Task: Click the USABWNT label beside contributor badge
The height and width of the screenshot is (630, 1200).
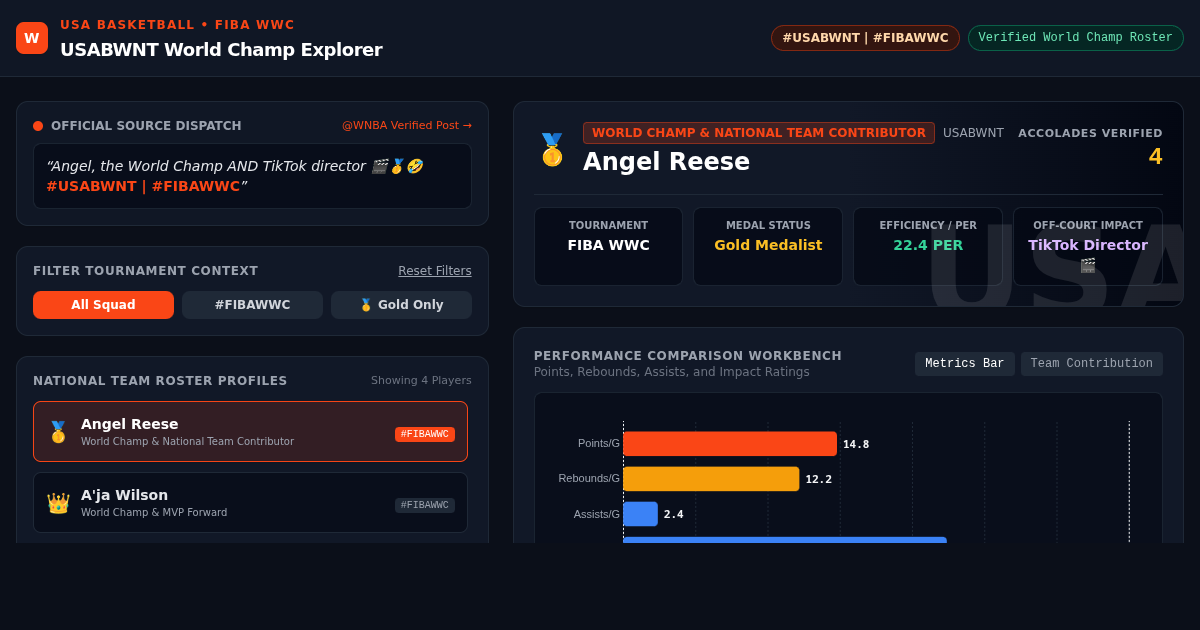Action: pos(973,133)
